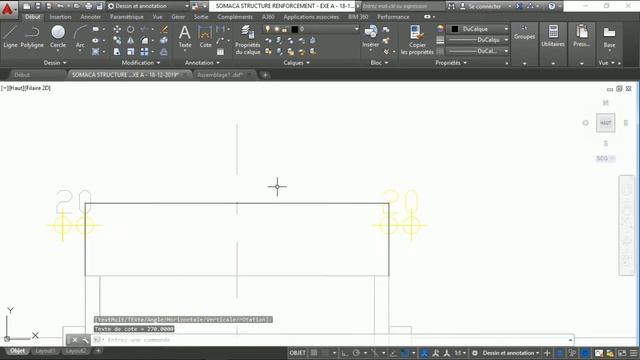This screenshot has height=360, width=640.
Task: Open the Base view panel
Action: tap(609, 37)
